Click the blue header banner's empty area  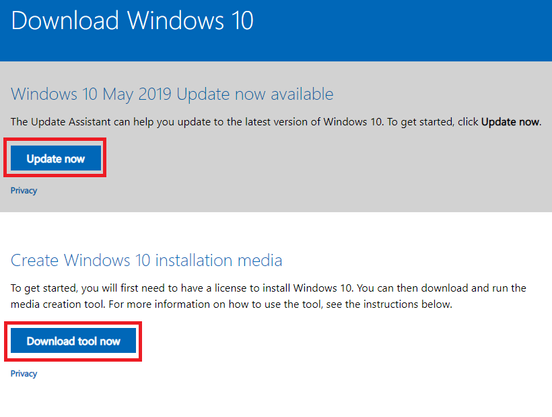coord(405,30)
